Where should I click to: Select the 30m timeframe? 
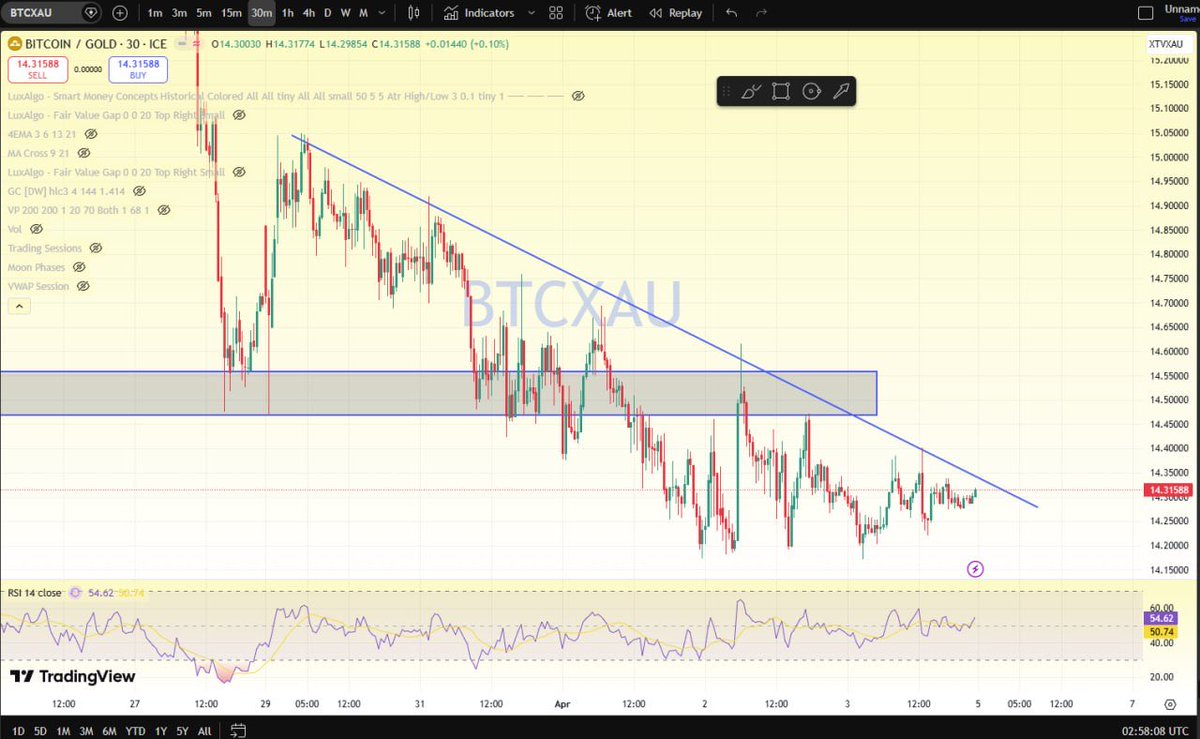click(262, 13)
